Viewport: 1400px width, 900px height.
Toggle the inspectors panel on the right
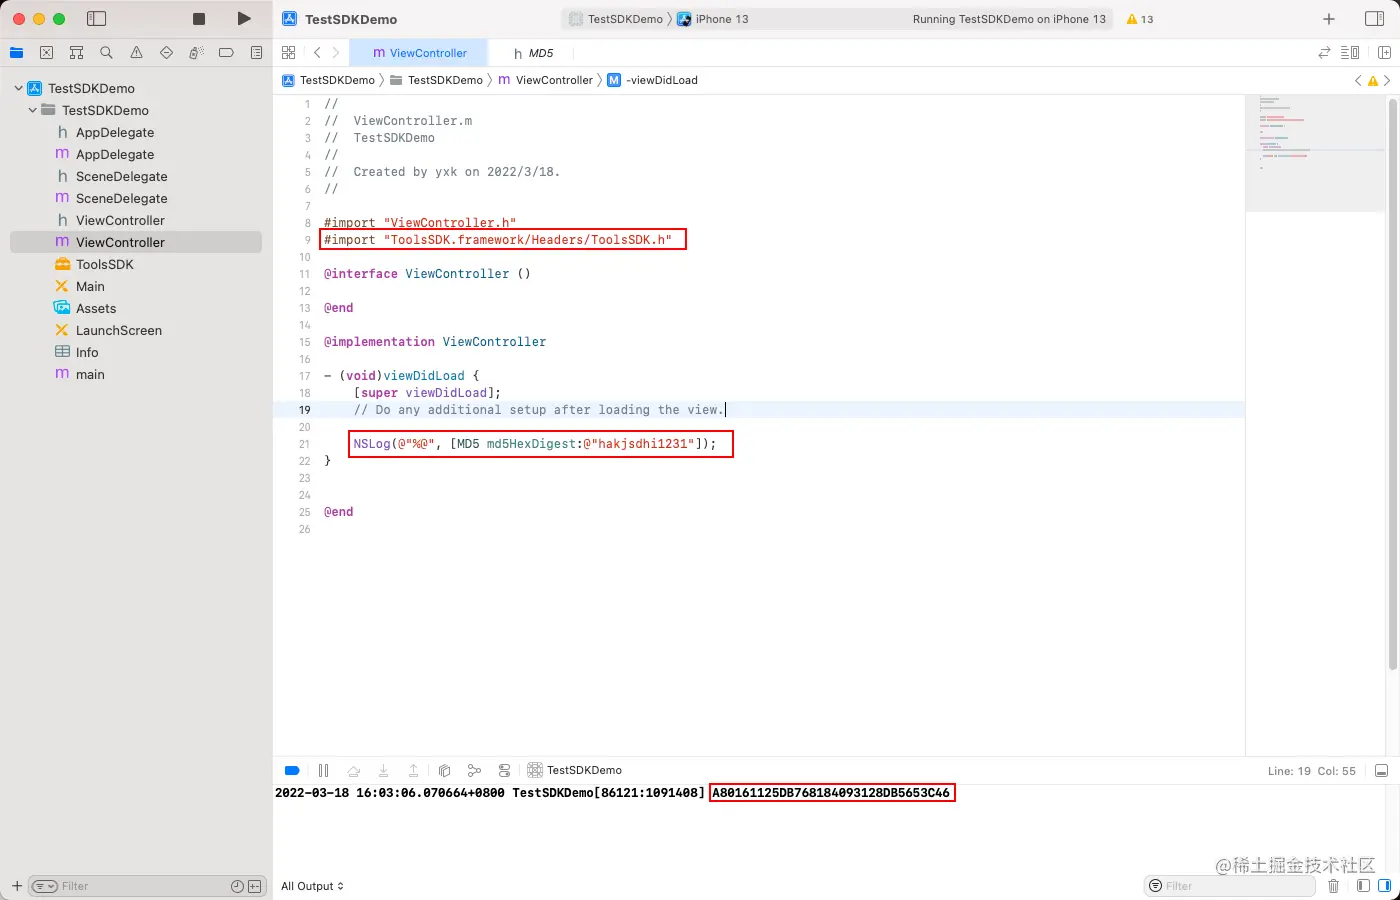coord(1374,19)
